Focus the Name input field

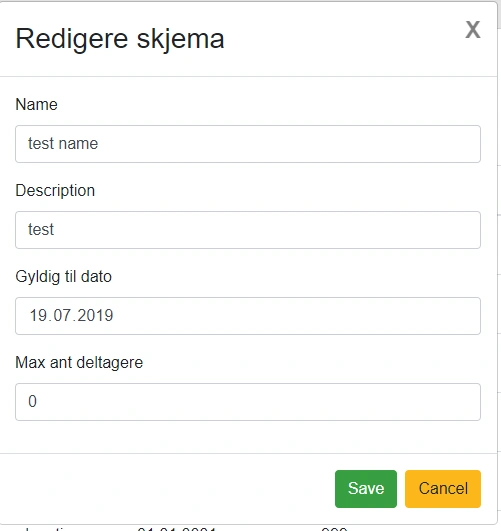click(x=248, y=144)
